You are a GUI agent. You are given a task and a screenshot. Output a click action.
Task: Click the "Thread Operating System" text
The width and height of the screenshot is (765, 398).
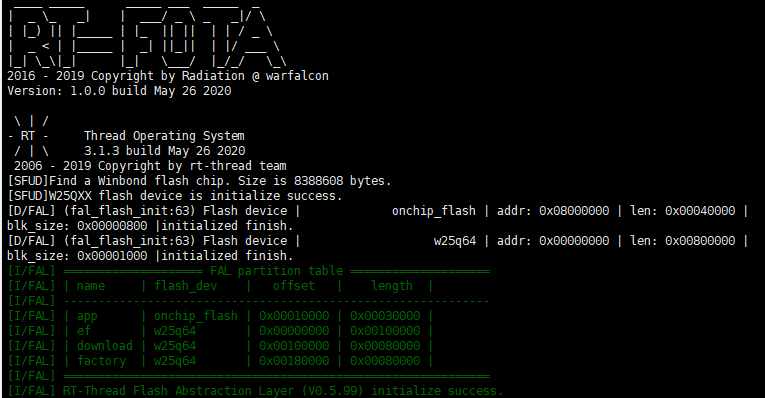164,136
